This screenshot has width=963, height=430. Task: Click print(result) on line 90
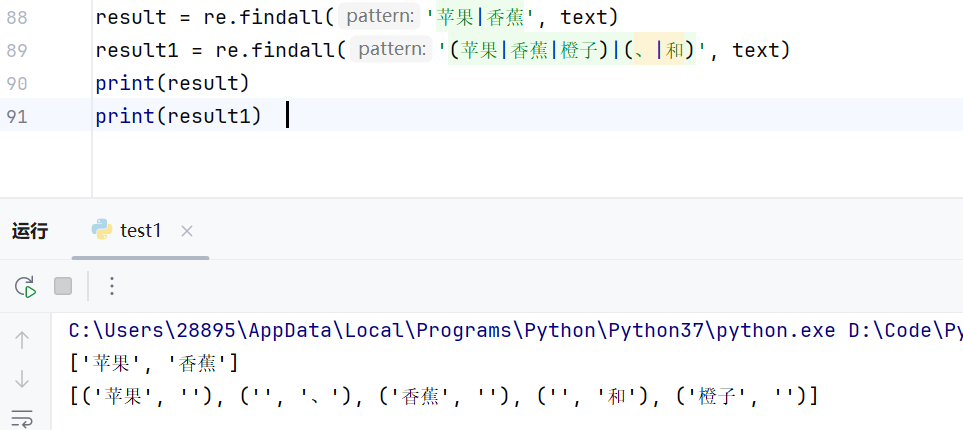[173, 83]
